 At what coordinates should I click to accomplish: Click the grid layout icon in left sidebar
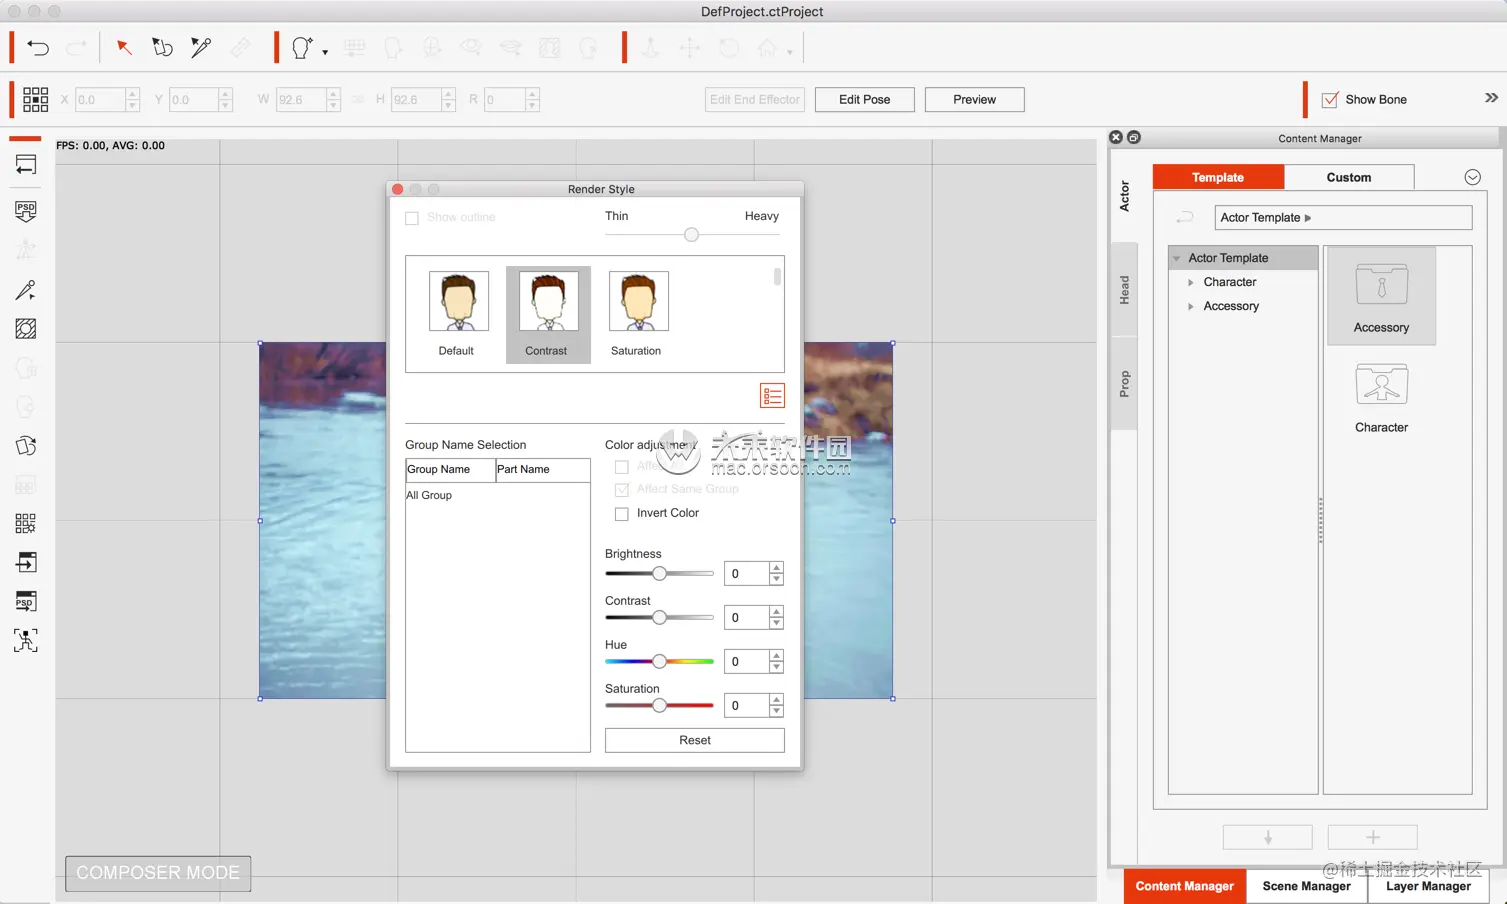[26, 523]
